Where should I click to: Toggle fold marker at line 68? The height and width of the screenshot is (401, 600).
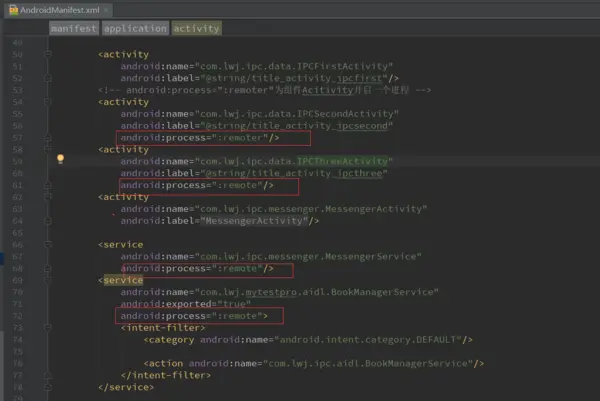[x=48, y=268]
